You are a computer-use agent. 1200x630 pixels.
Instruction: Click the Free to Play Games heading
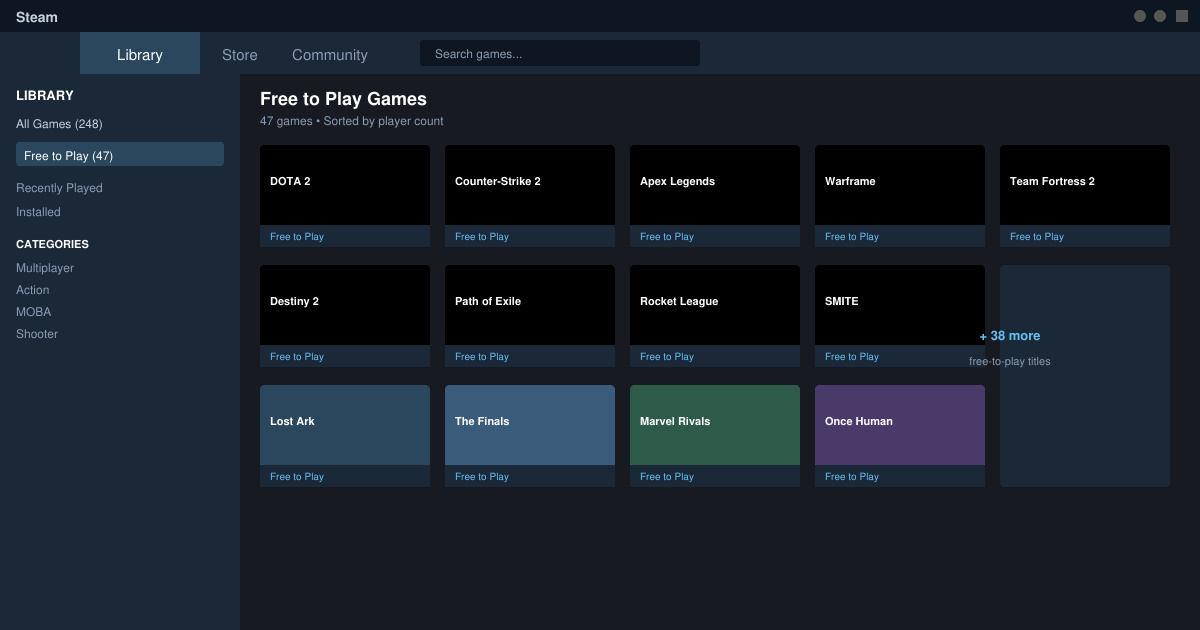343,99
